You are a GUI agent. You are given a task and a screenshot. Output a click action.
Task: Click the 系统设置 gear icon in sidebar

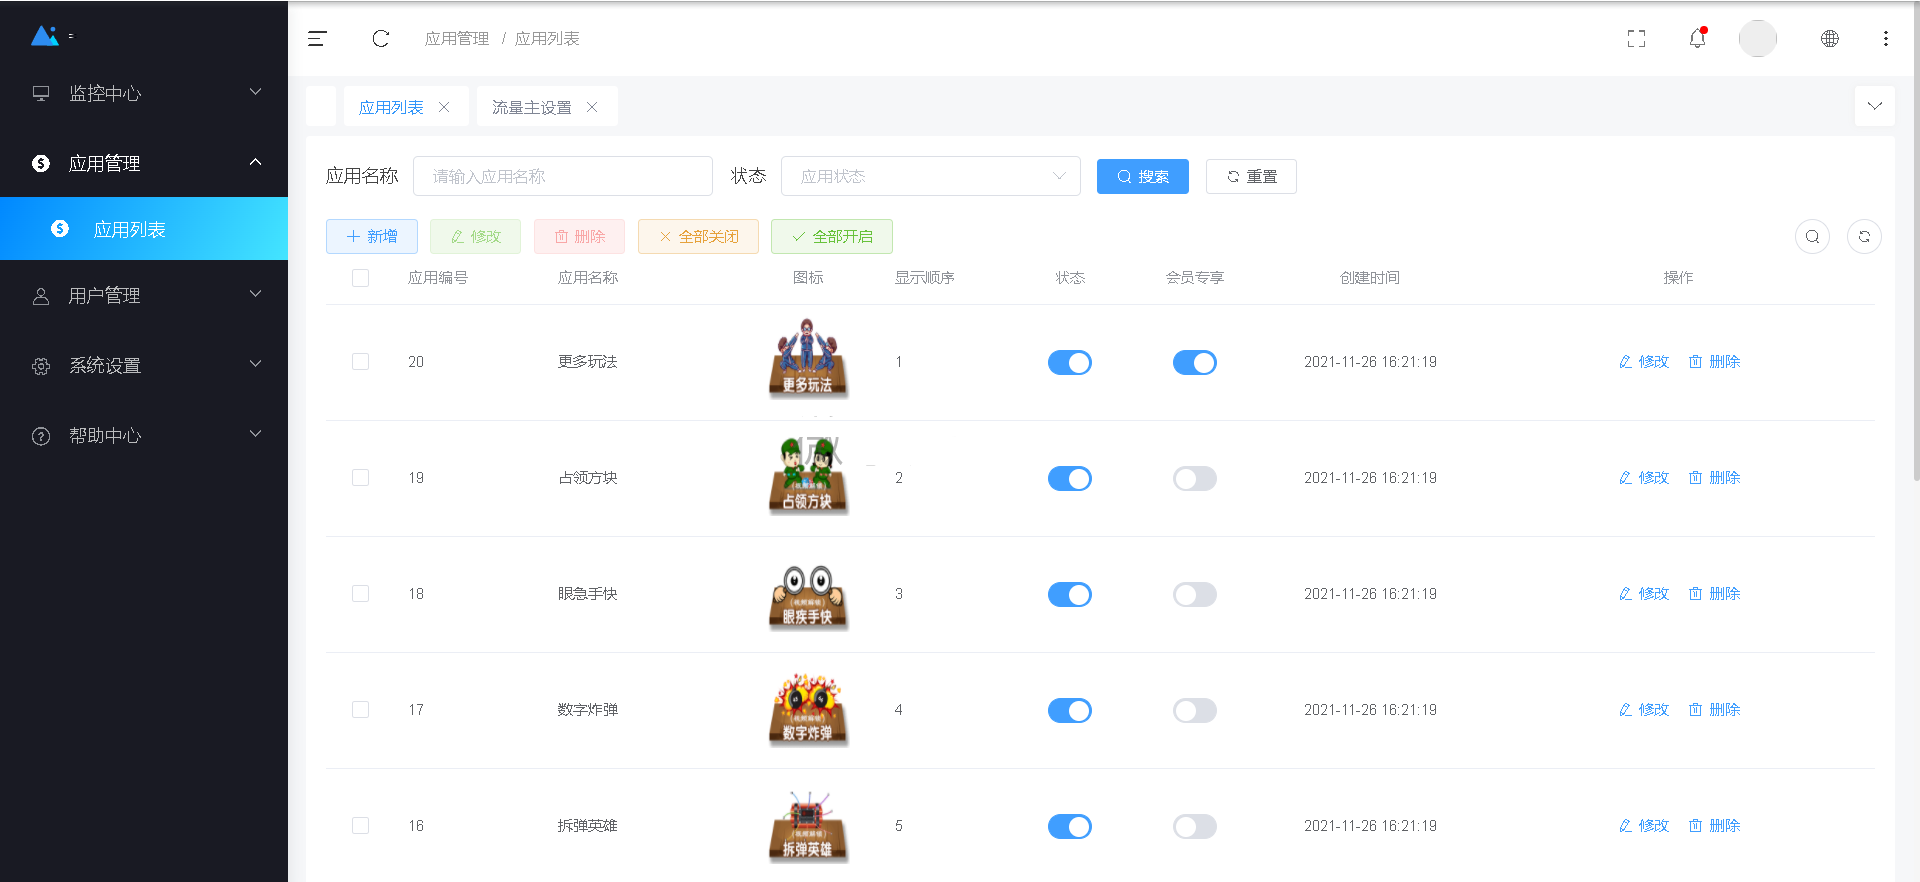(x=41, y=366)
